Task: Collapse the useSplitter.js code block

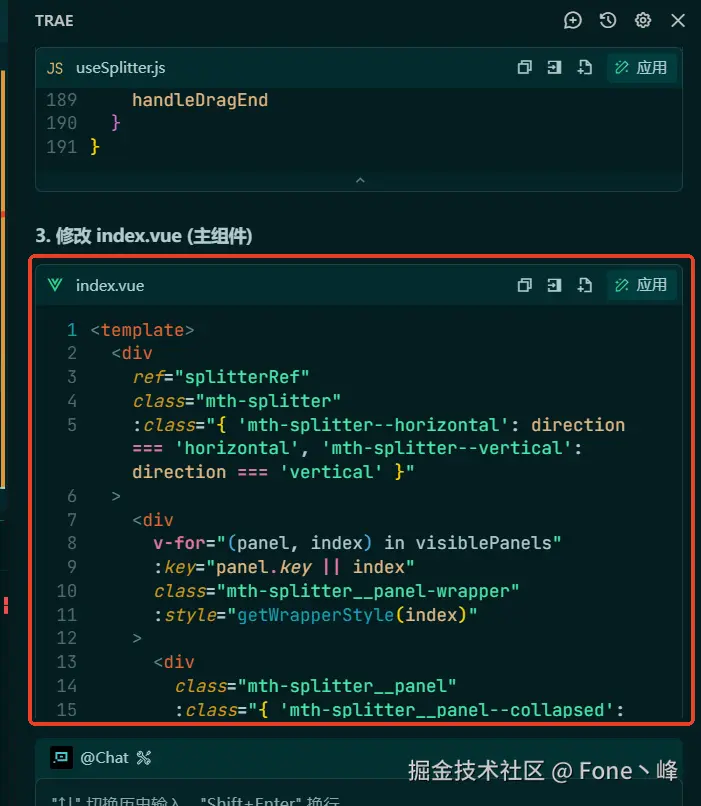Action: [x=360, y=180]
